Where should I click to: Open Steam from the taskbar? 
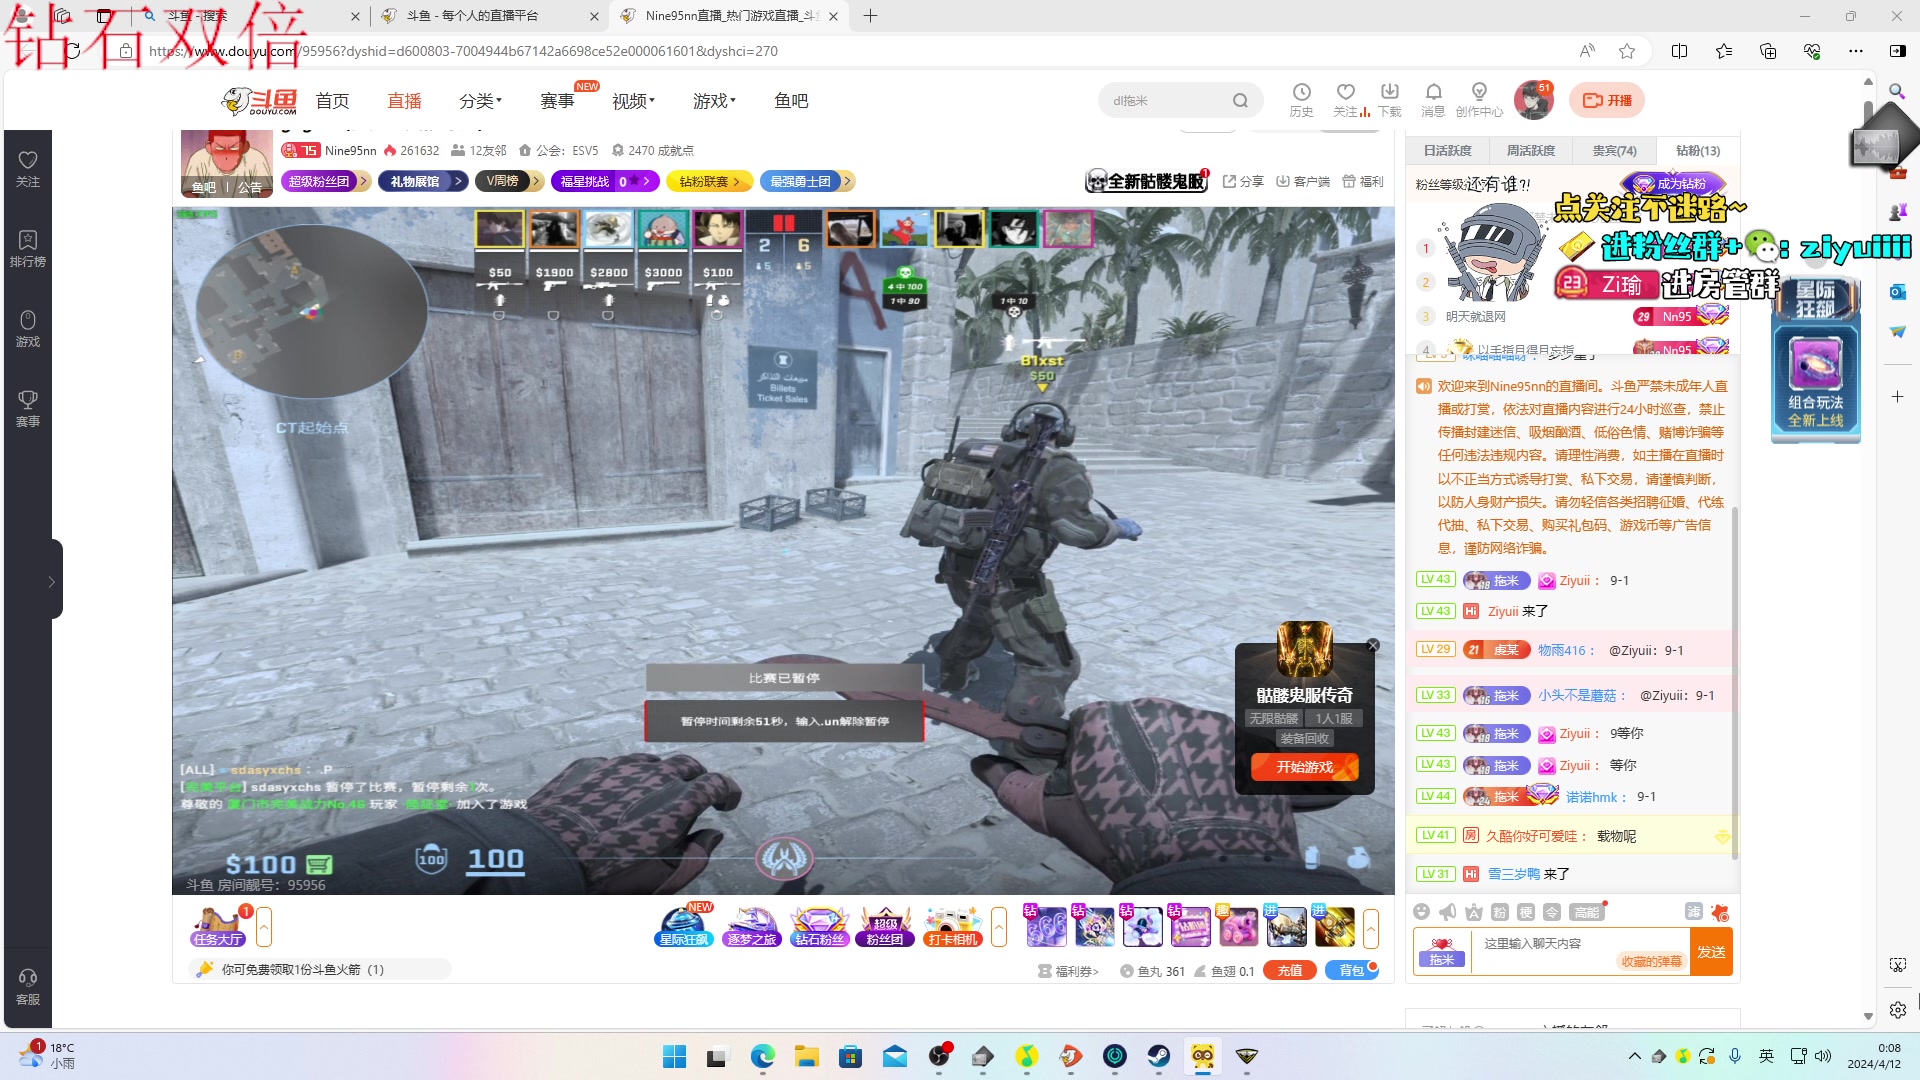[1158, 1056]
